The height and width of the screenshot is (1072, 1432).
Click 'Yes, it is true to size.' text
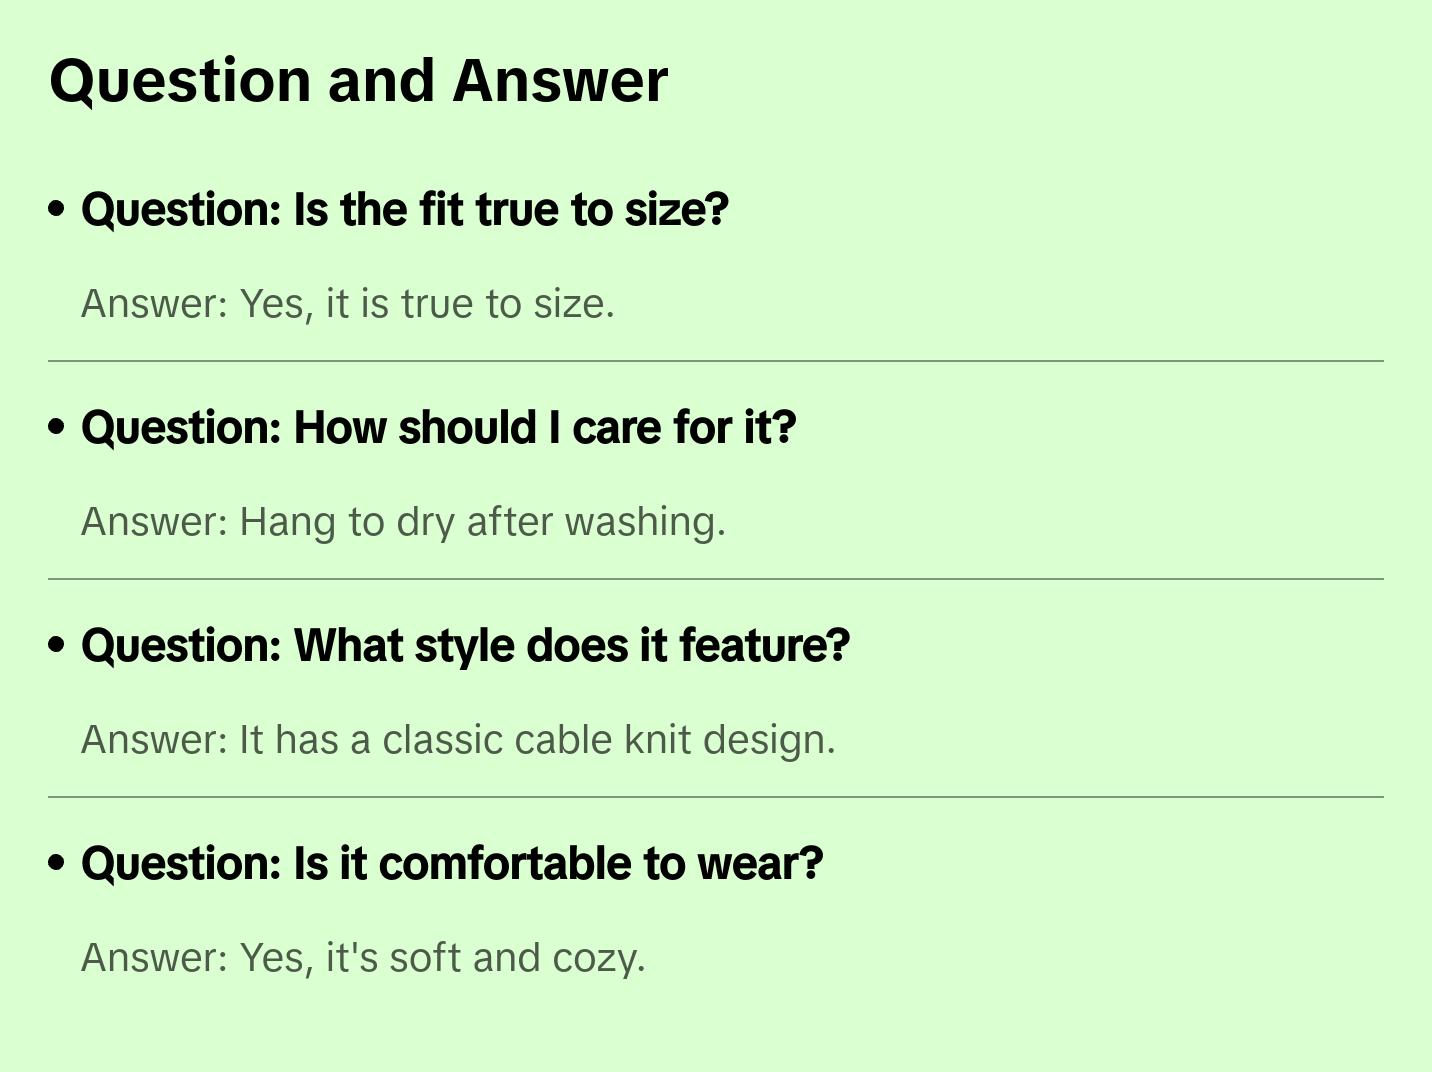[x=427, y=304]
